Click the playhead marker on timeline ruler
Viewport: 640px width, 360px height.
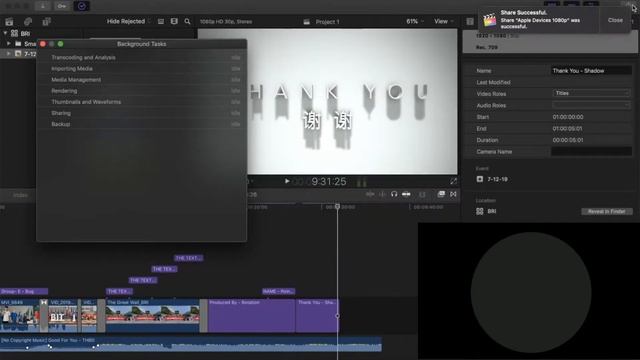click(x=338, y=207)
